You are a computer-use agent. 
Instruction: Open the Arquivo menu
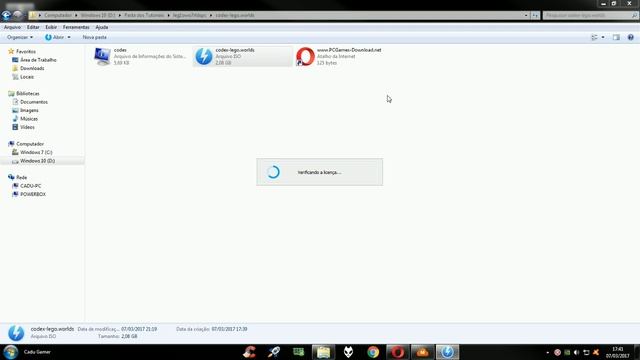[x=12, y=27]
